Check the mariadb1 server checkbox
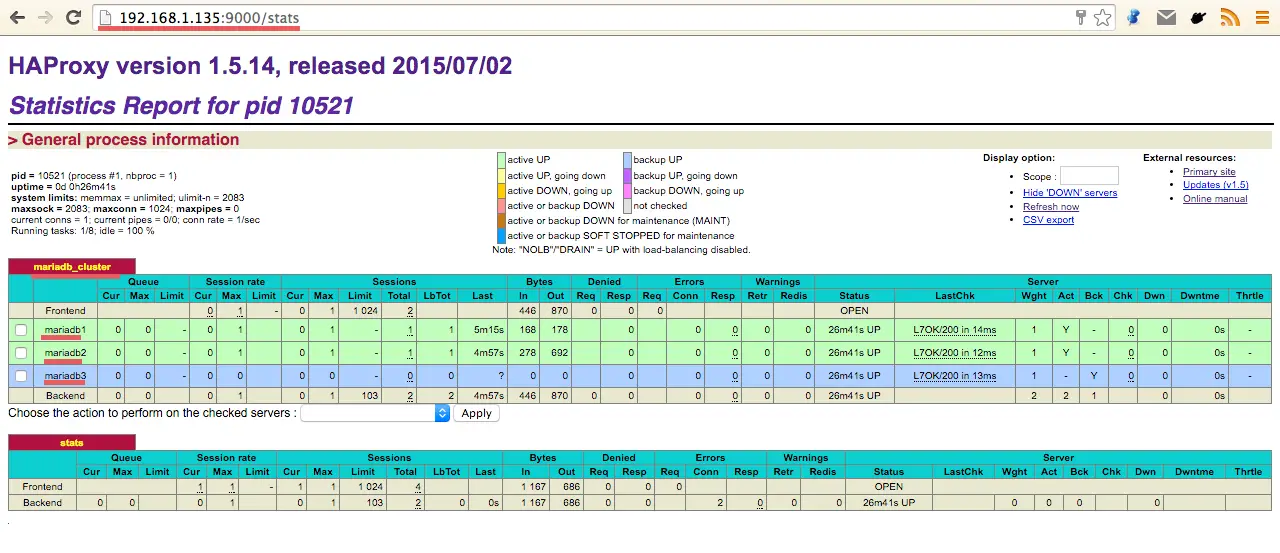 tap(21, 329)
